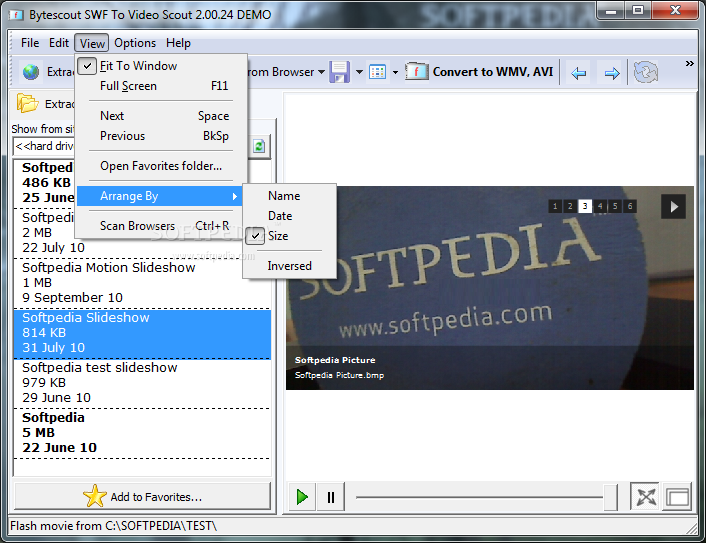Click the globe extract icon in toolbar

[31, 72]
